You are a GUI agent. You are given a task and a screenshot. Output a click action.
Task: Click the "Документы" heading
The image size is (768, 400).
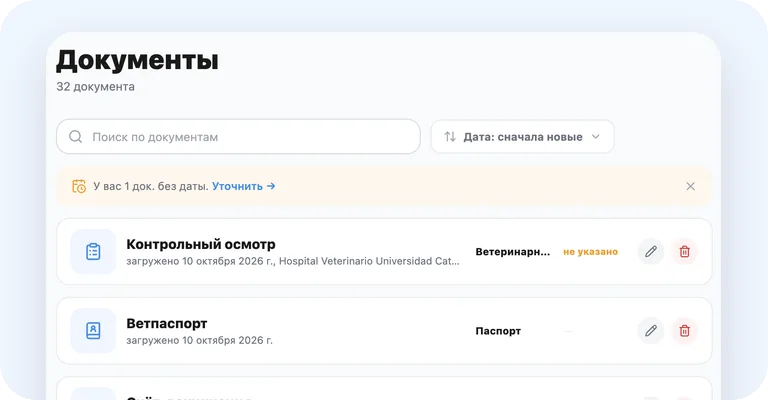[137, 60]
